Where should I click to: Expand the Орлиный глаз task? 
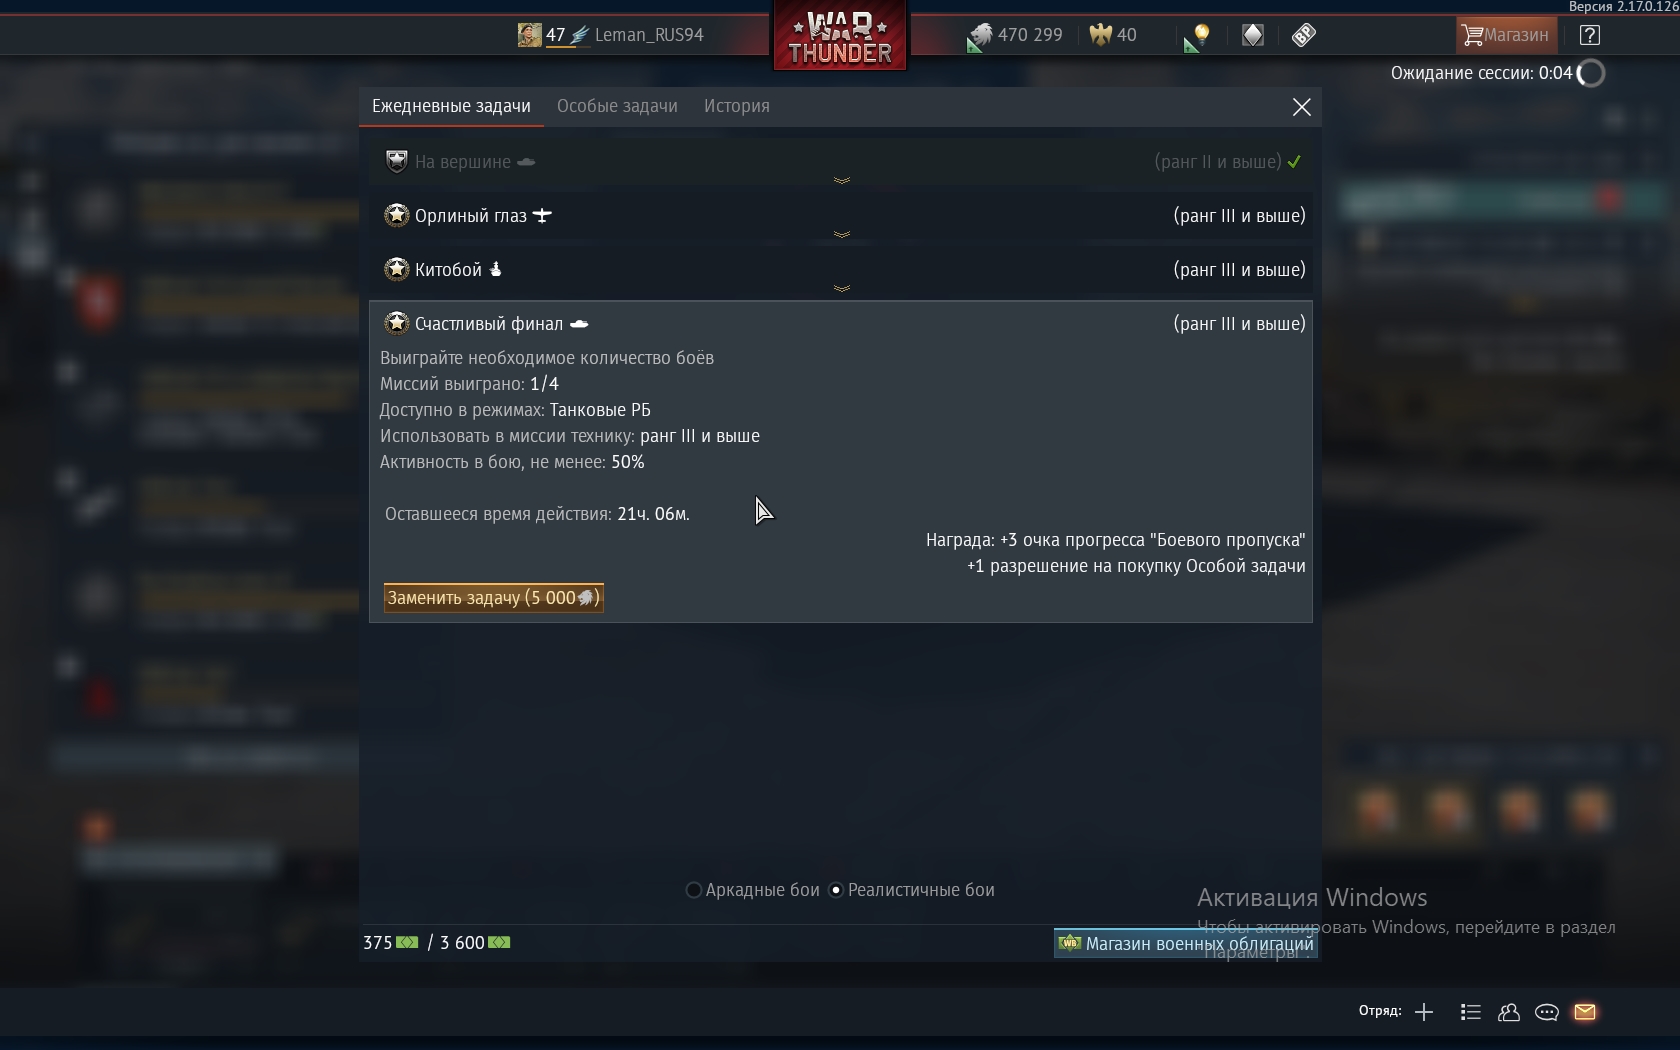coord(841,216)
